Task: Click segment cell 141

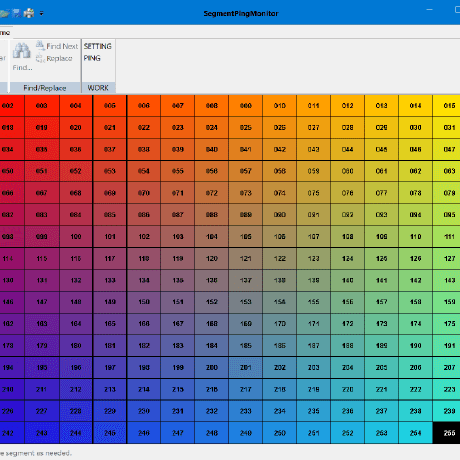Action: 381,280
